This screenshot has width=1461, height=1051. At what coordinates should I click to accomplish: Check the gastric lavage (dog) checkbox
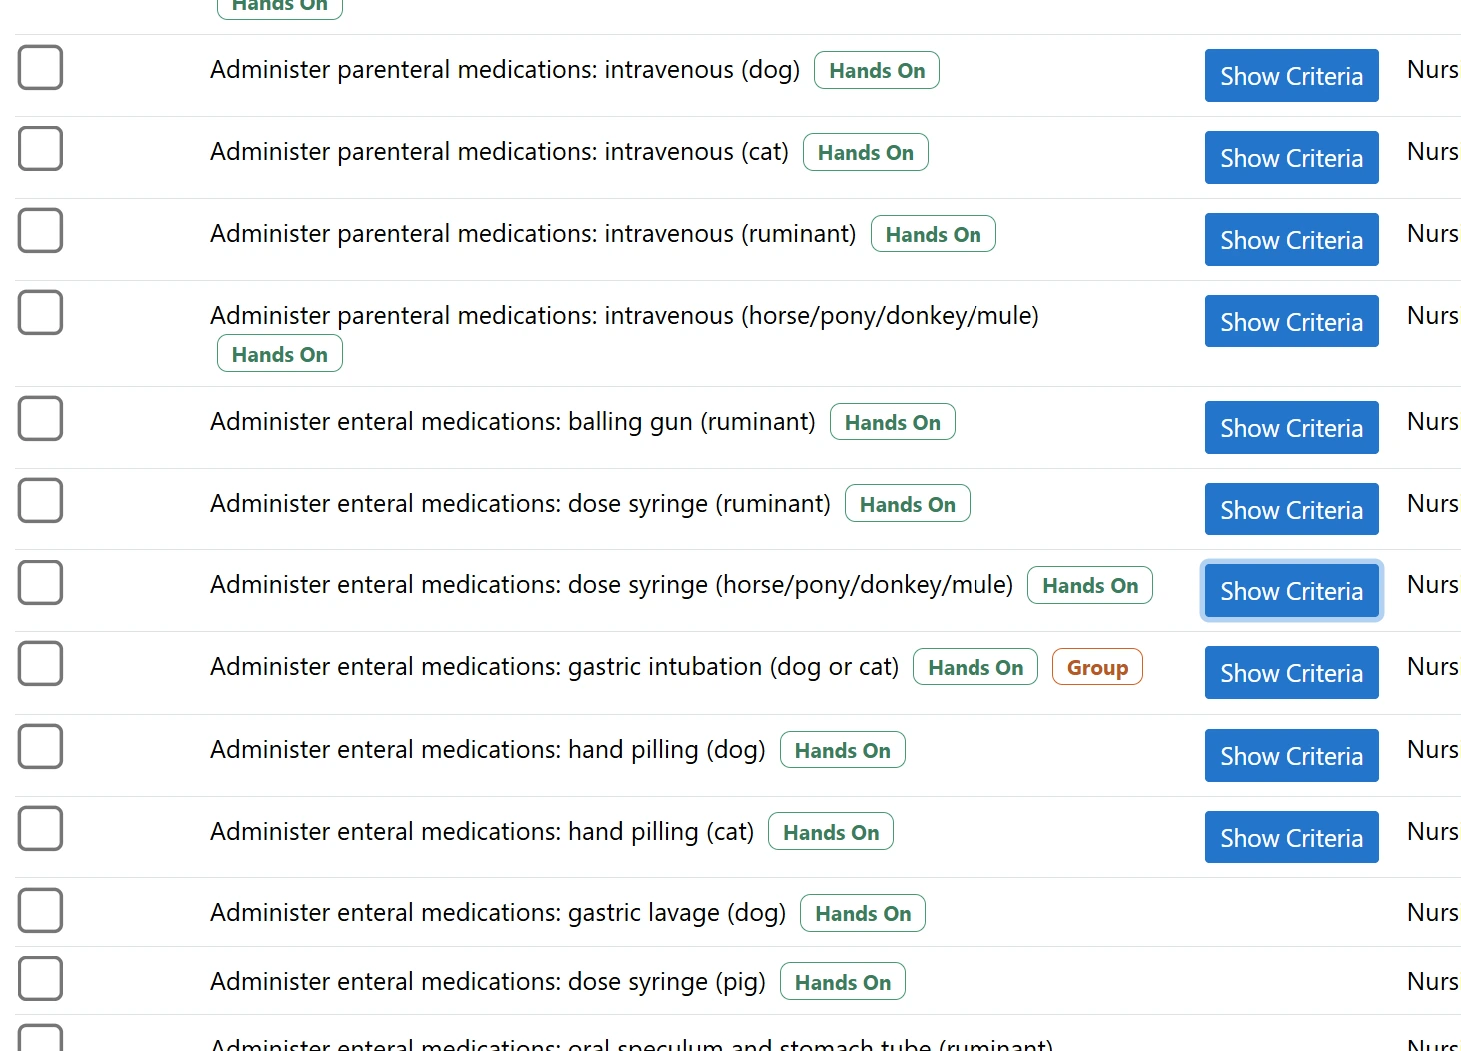point(40,911)
